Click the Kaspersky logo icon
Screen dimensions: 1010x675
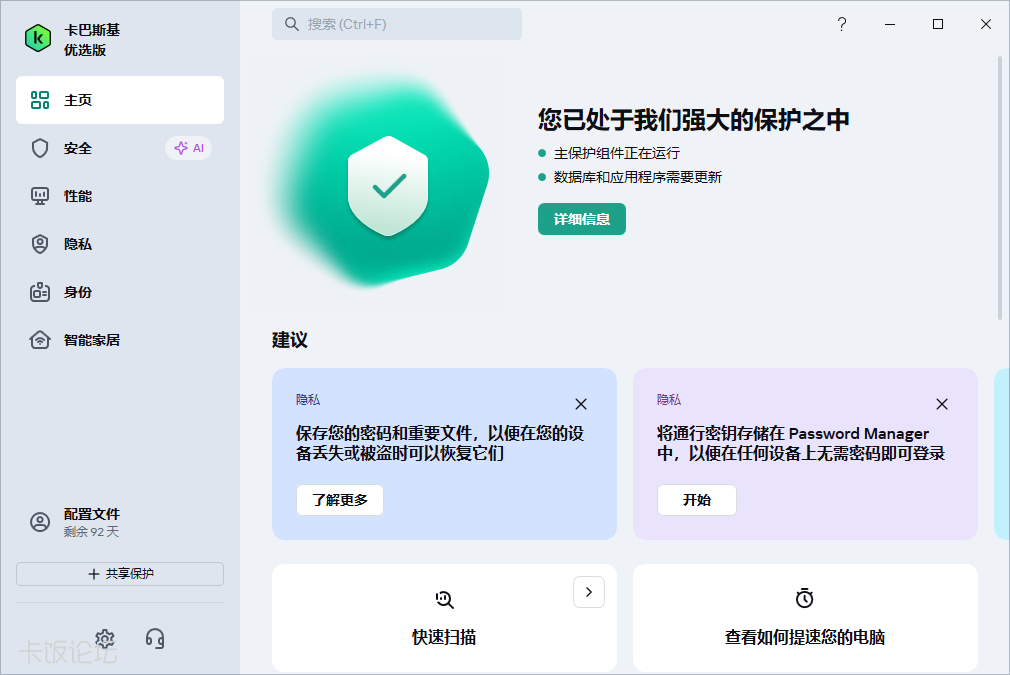coord(38,39)
